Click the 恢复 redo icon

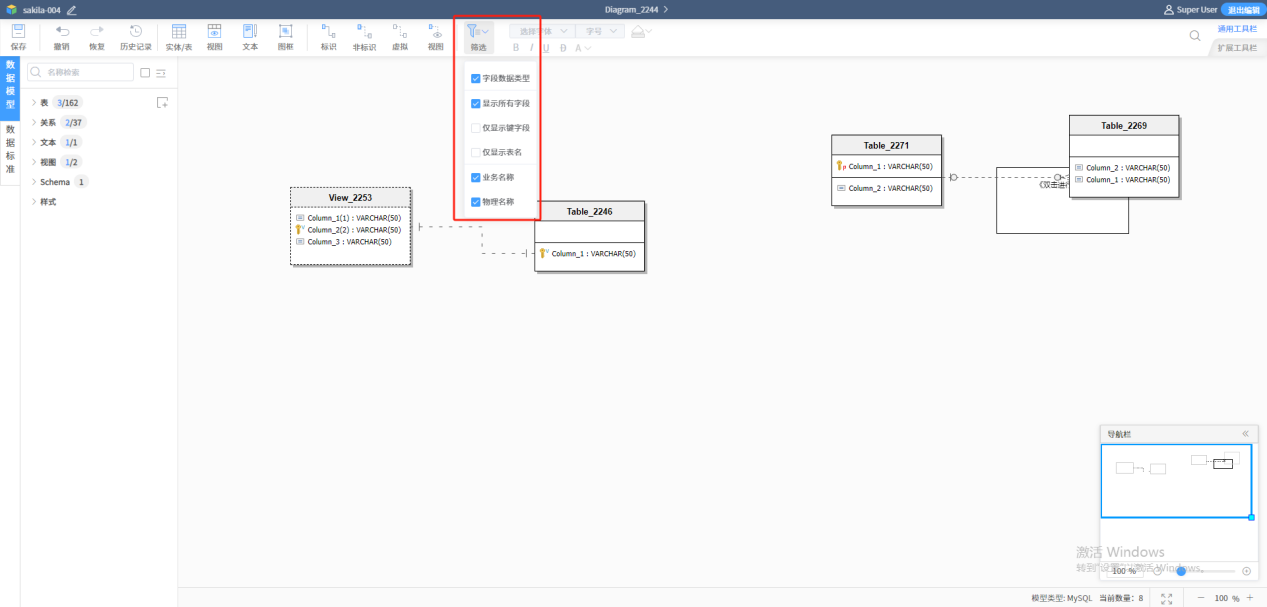point(97,32)
